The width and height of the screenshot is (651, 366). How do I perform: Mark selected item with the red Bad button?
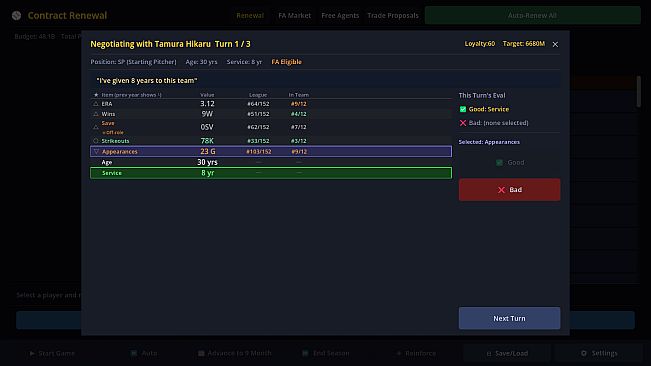pos(509,190)
